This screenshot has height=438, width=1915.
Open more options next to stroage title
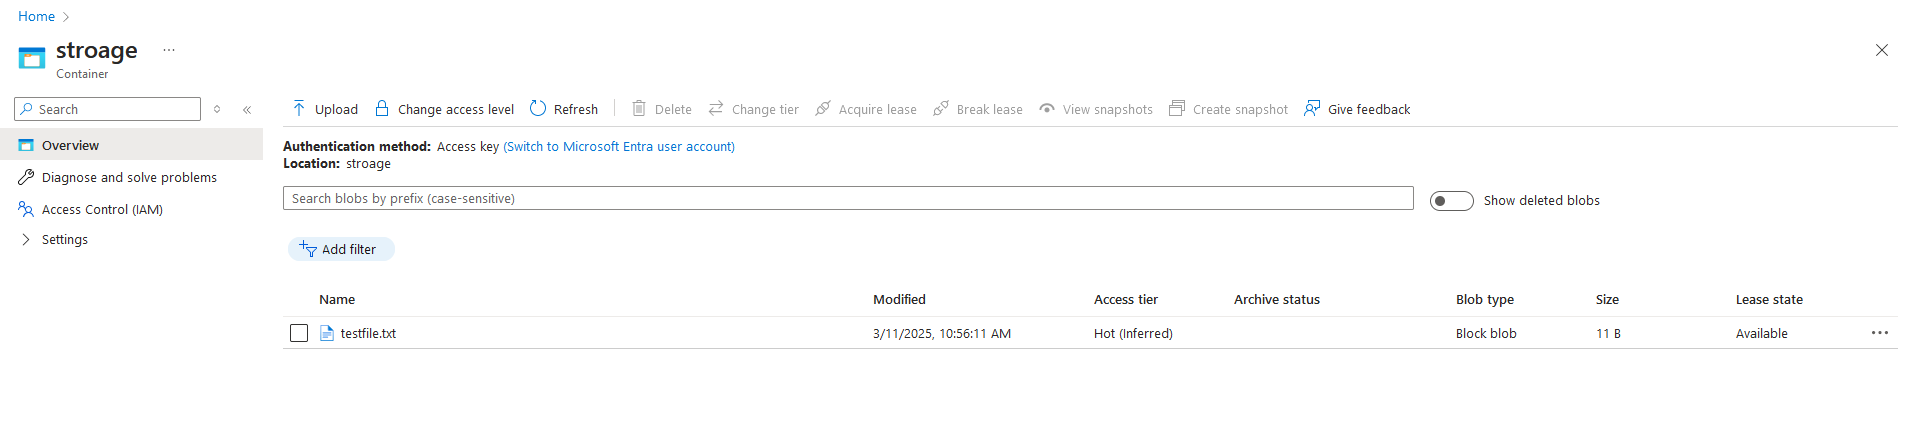(169, 50)
